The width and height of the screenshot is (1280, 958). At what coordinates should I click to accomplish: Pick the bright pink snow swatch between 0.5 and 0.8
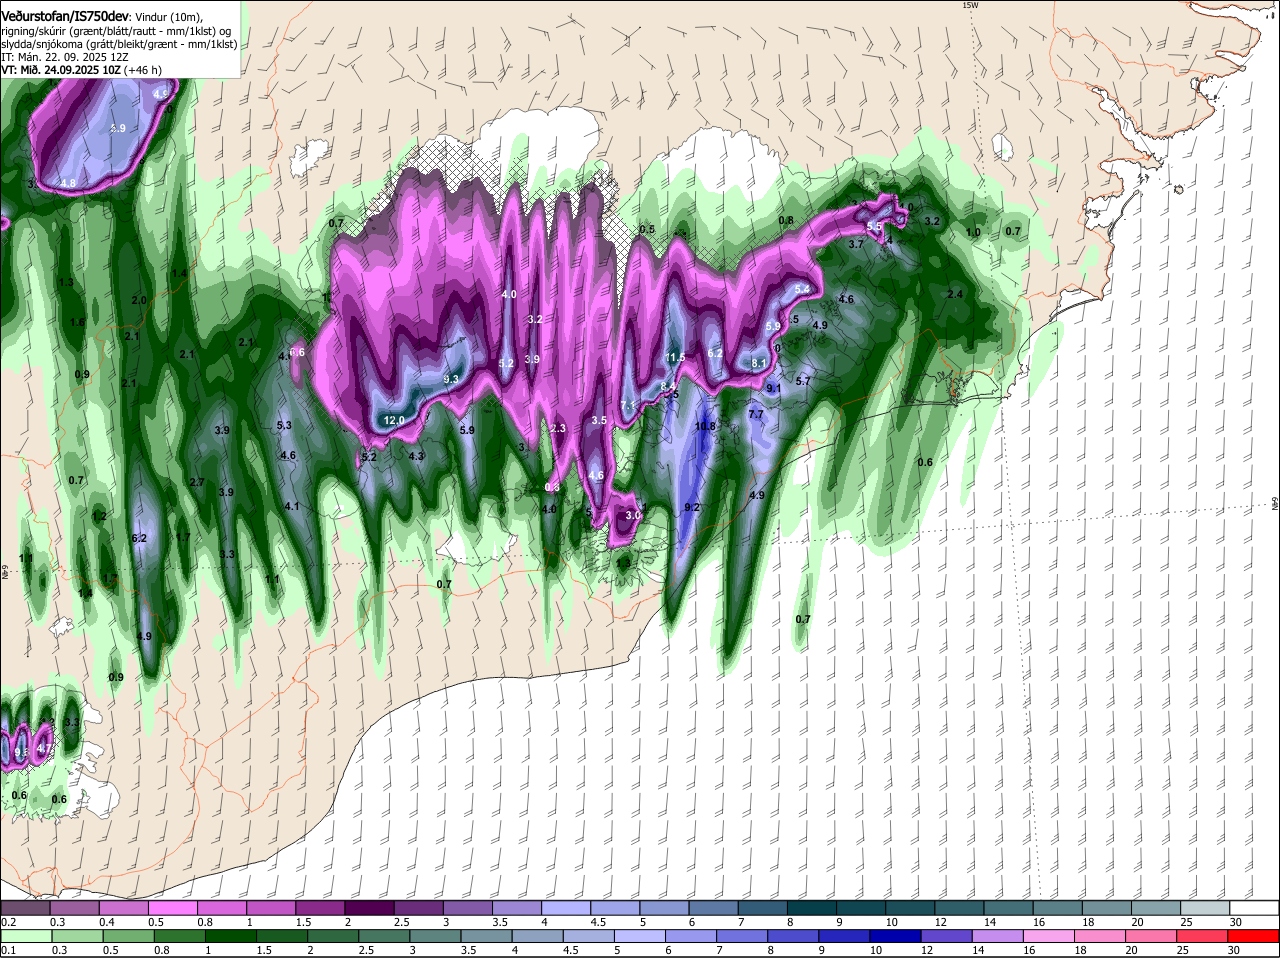tap(174, 908)
